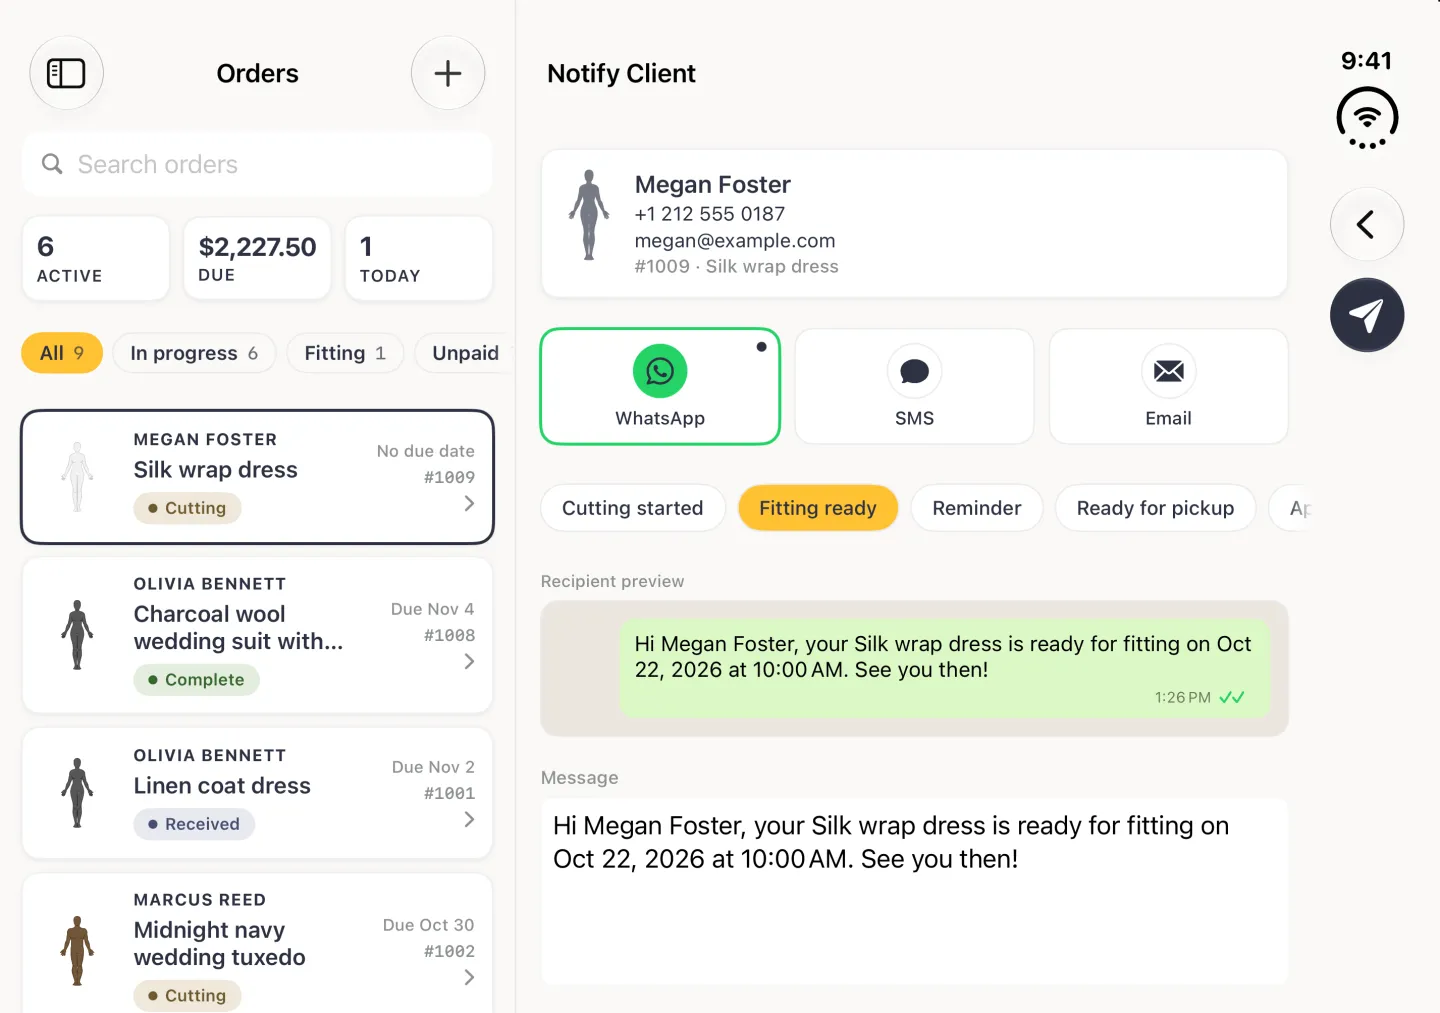Click the search magnifier icon
This screenshot has width=1440, height=1013.
[x=52, y=164]
